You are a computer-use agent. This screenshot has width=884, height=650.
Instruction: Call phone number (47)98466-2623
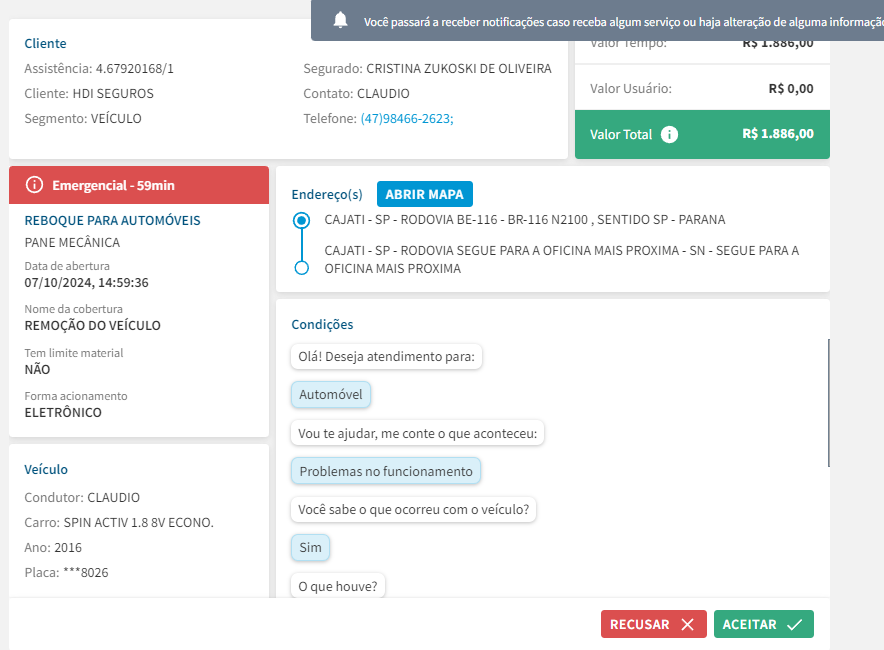(407, 118)
